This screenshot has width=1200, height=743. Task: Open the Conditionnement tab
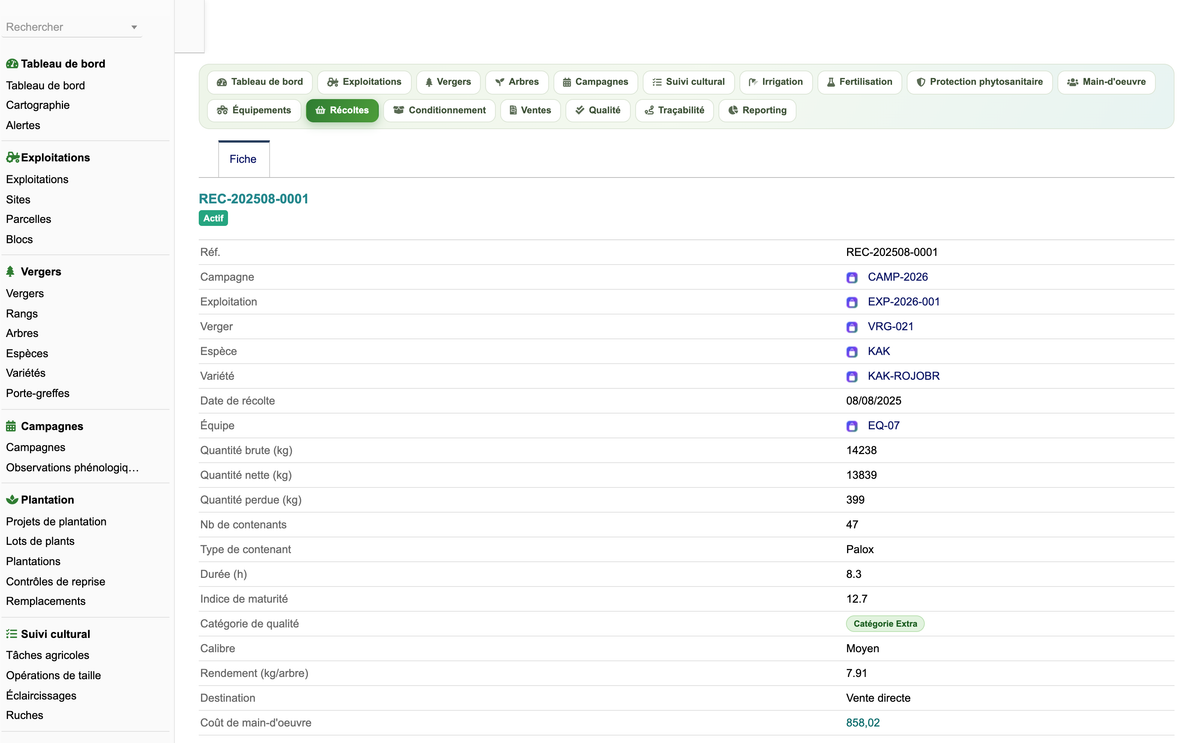coord(440,110)
